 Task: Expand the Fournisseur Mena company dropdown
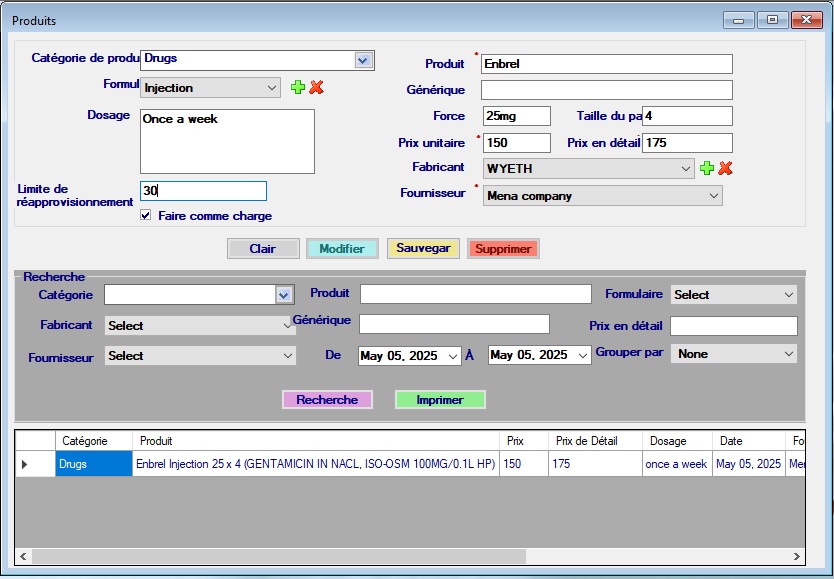click(713, 196)
